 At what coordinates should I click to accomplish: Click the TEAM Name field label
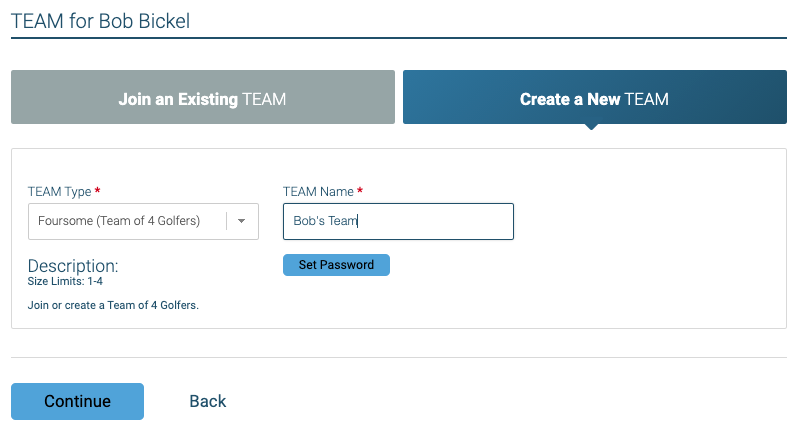pos(317,191)
